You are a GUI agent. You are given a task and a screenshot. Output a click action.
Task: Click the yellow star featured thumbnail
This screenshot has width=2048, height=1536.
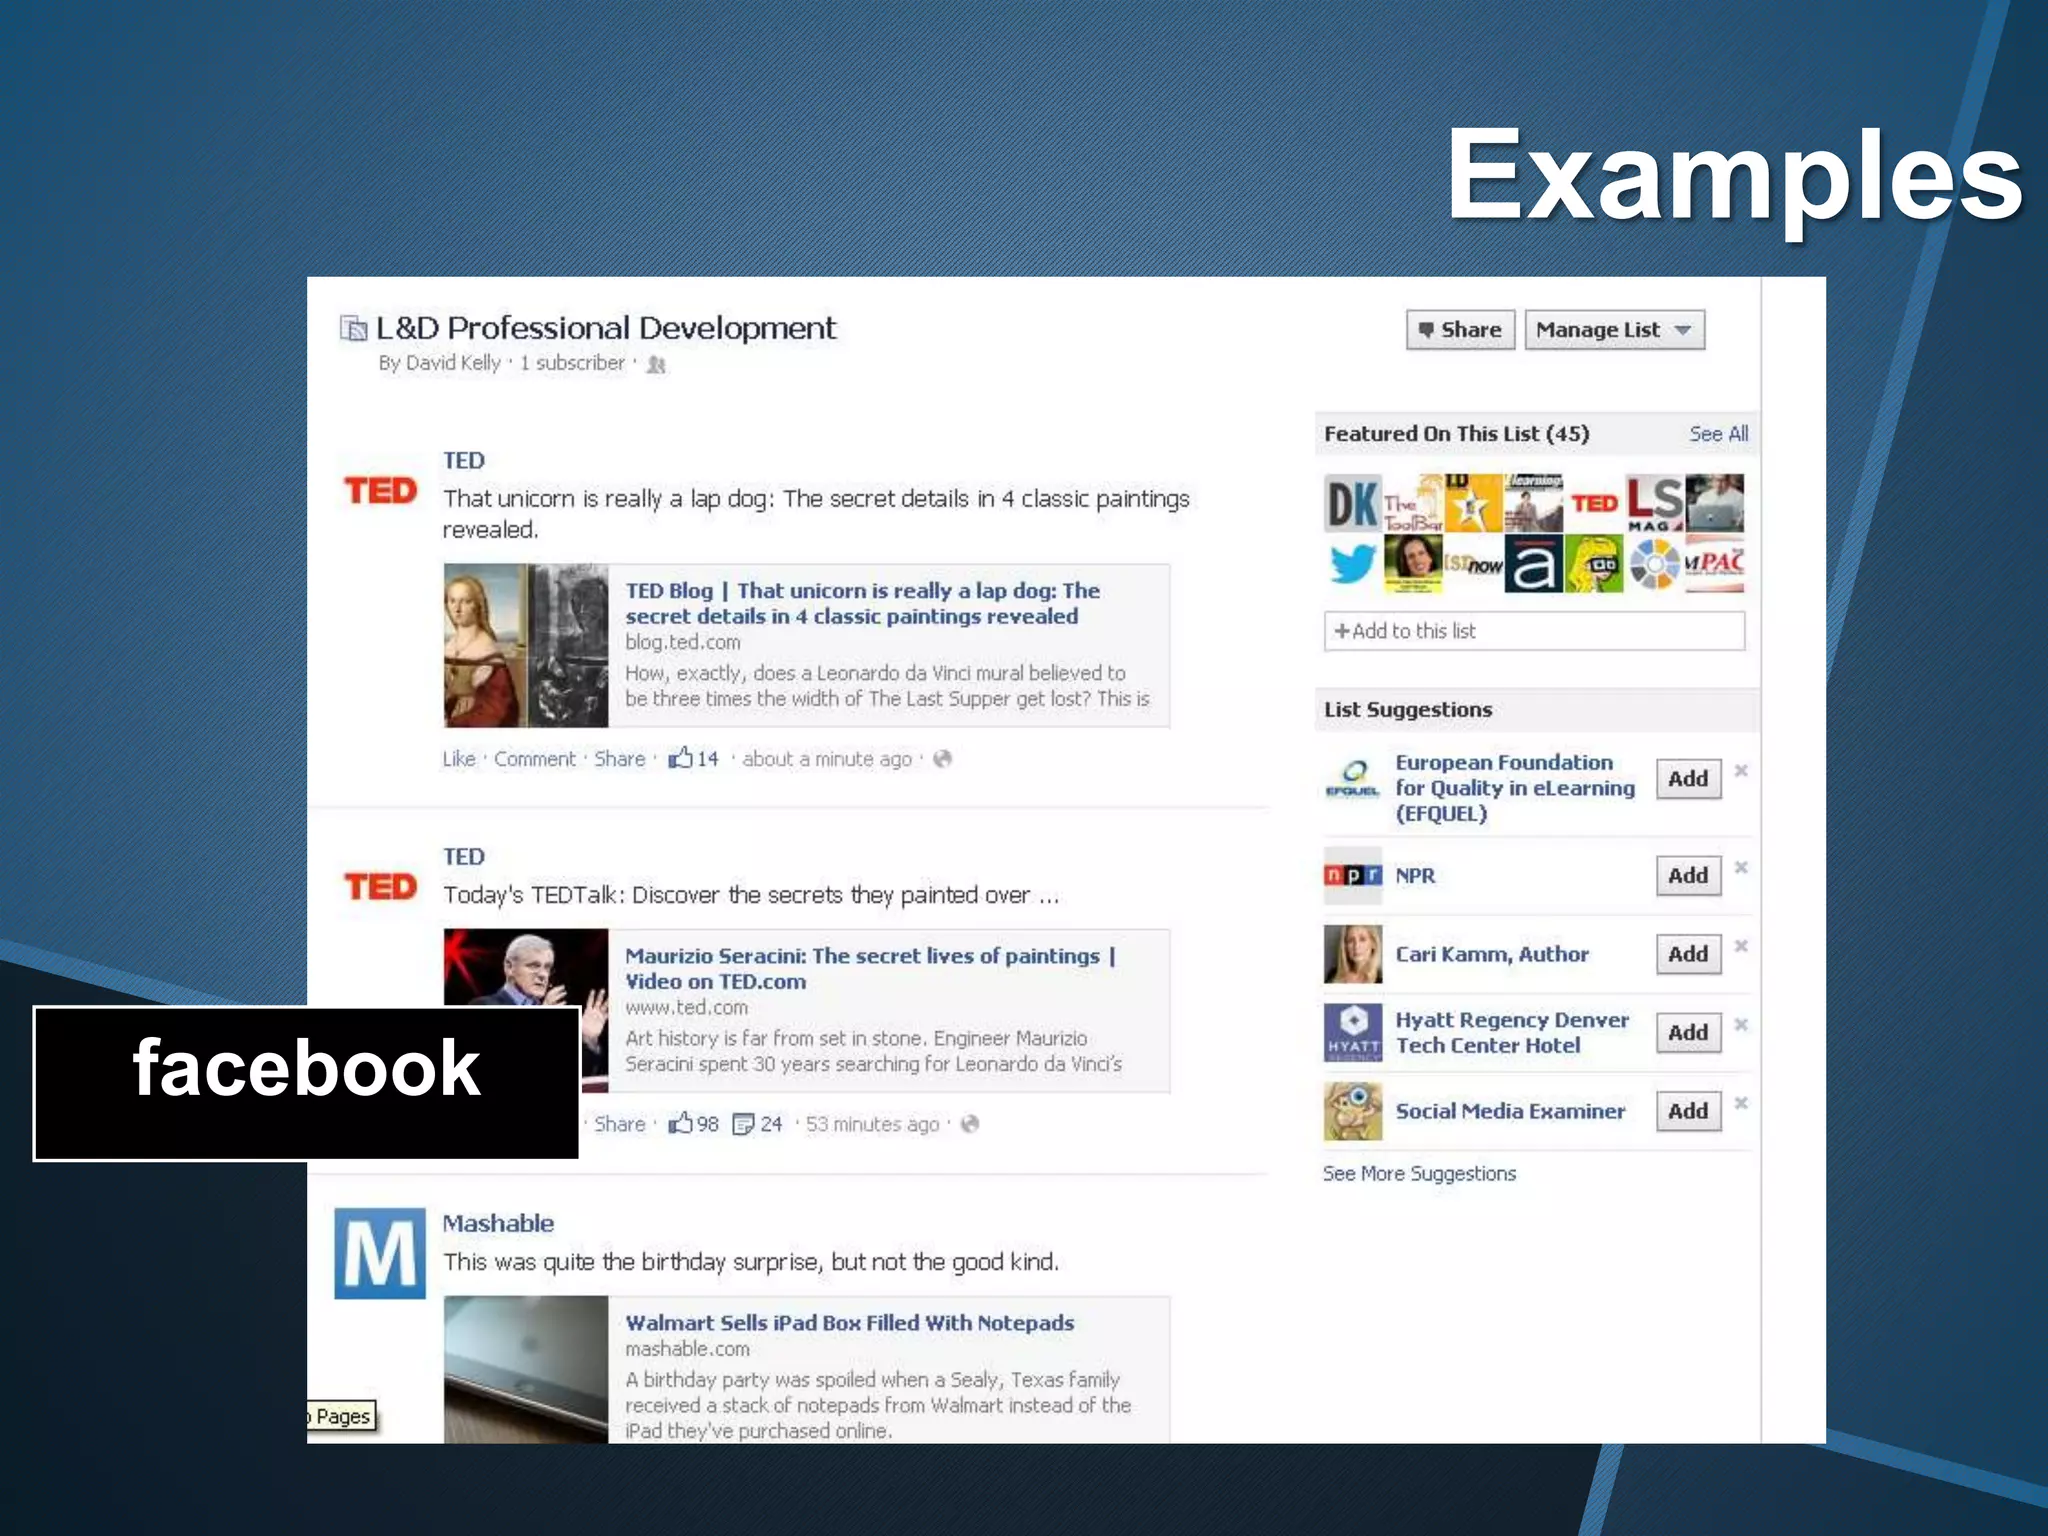click(x=1473, y=503)
